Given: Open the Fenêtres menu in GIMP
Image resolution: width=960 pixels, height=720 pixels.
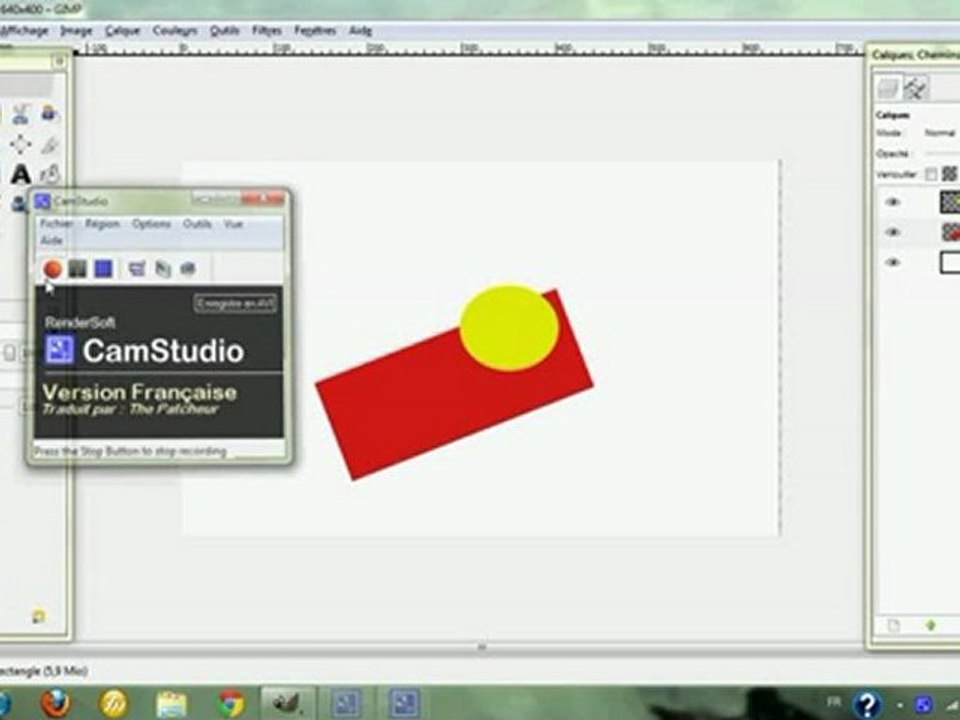Looking at the screenshot, I should pyautogui.click(x=315, y=30).
